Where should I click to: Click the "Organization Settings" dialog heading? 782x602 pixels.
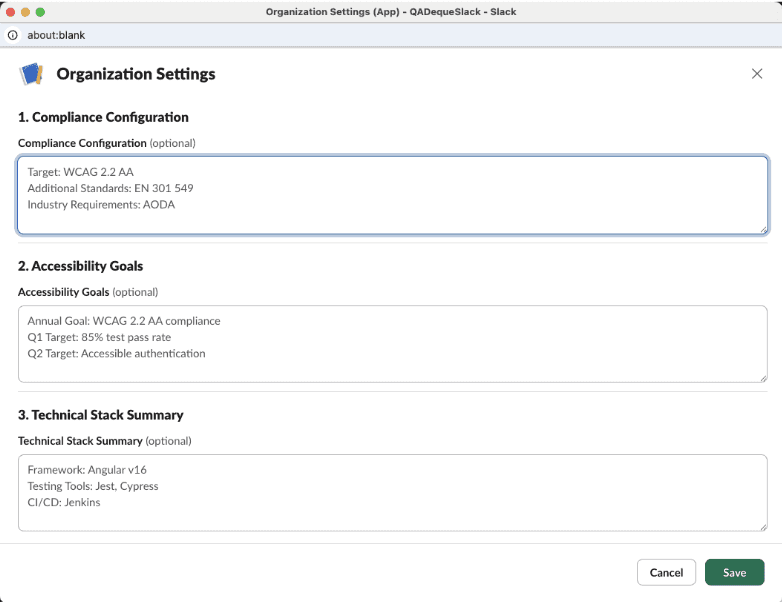(136, 74)
